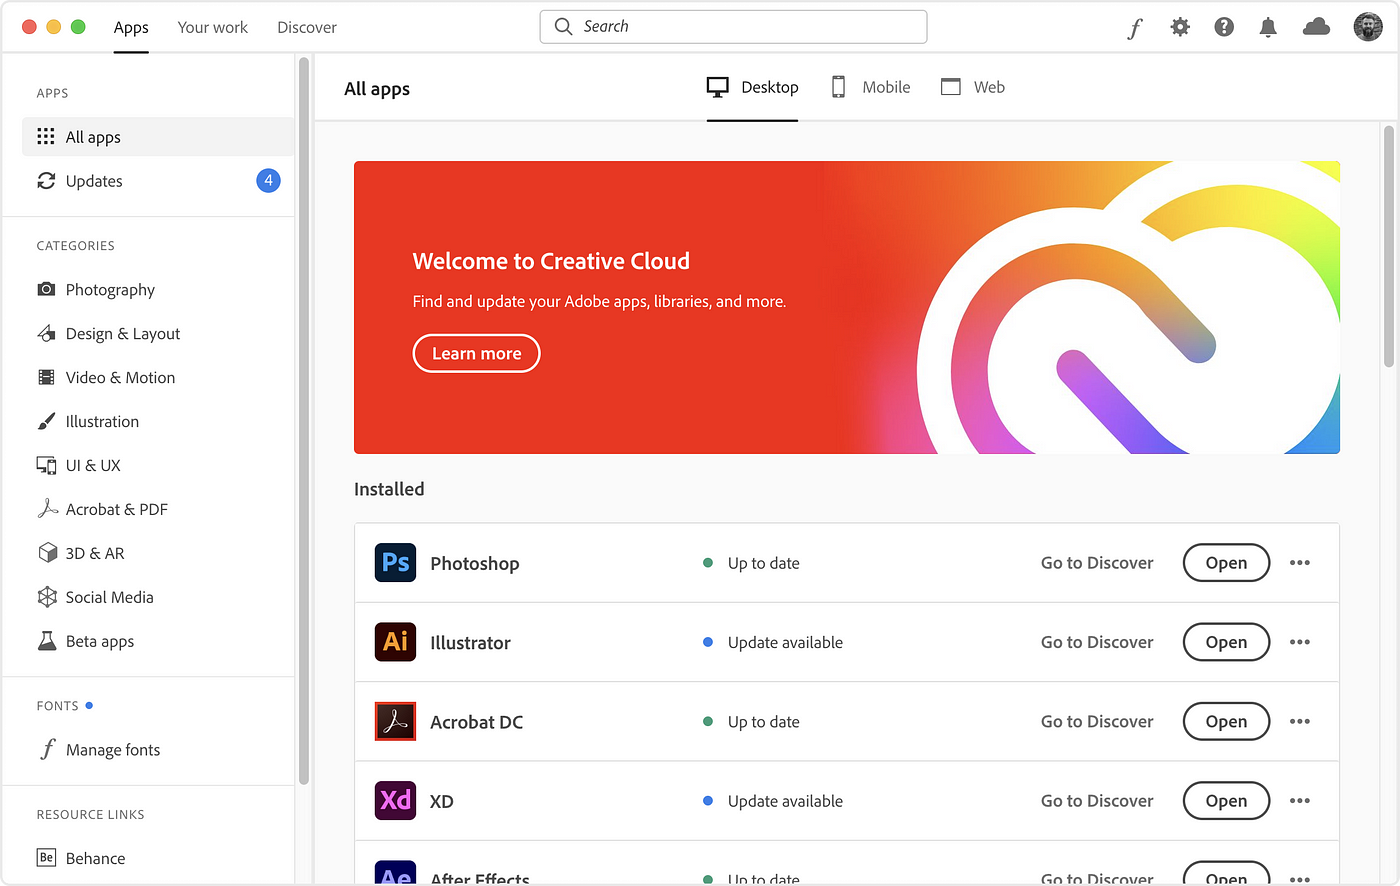Viewport: 1400px width, 886px height.
Task: Select the Mobile tab
Action: (870, 88)
